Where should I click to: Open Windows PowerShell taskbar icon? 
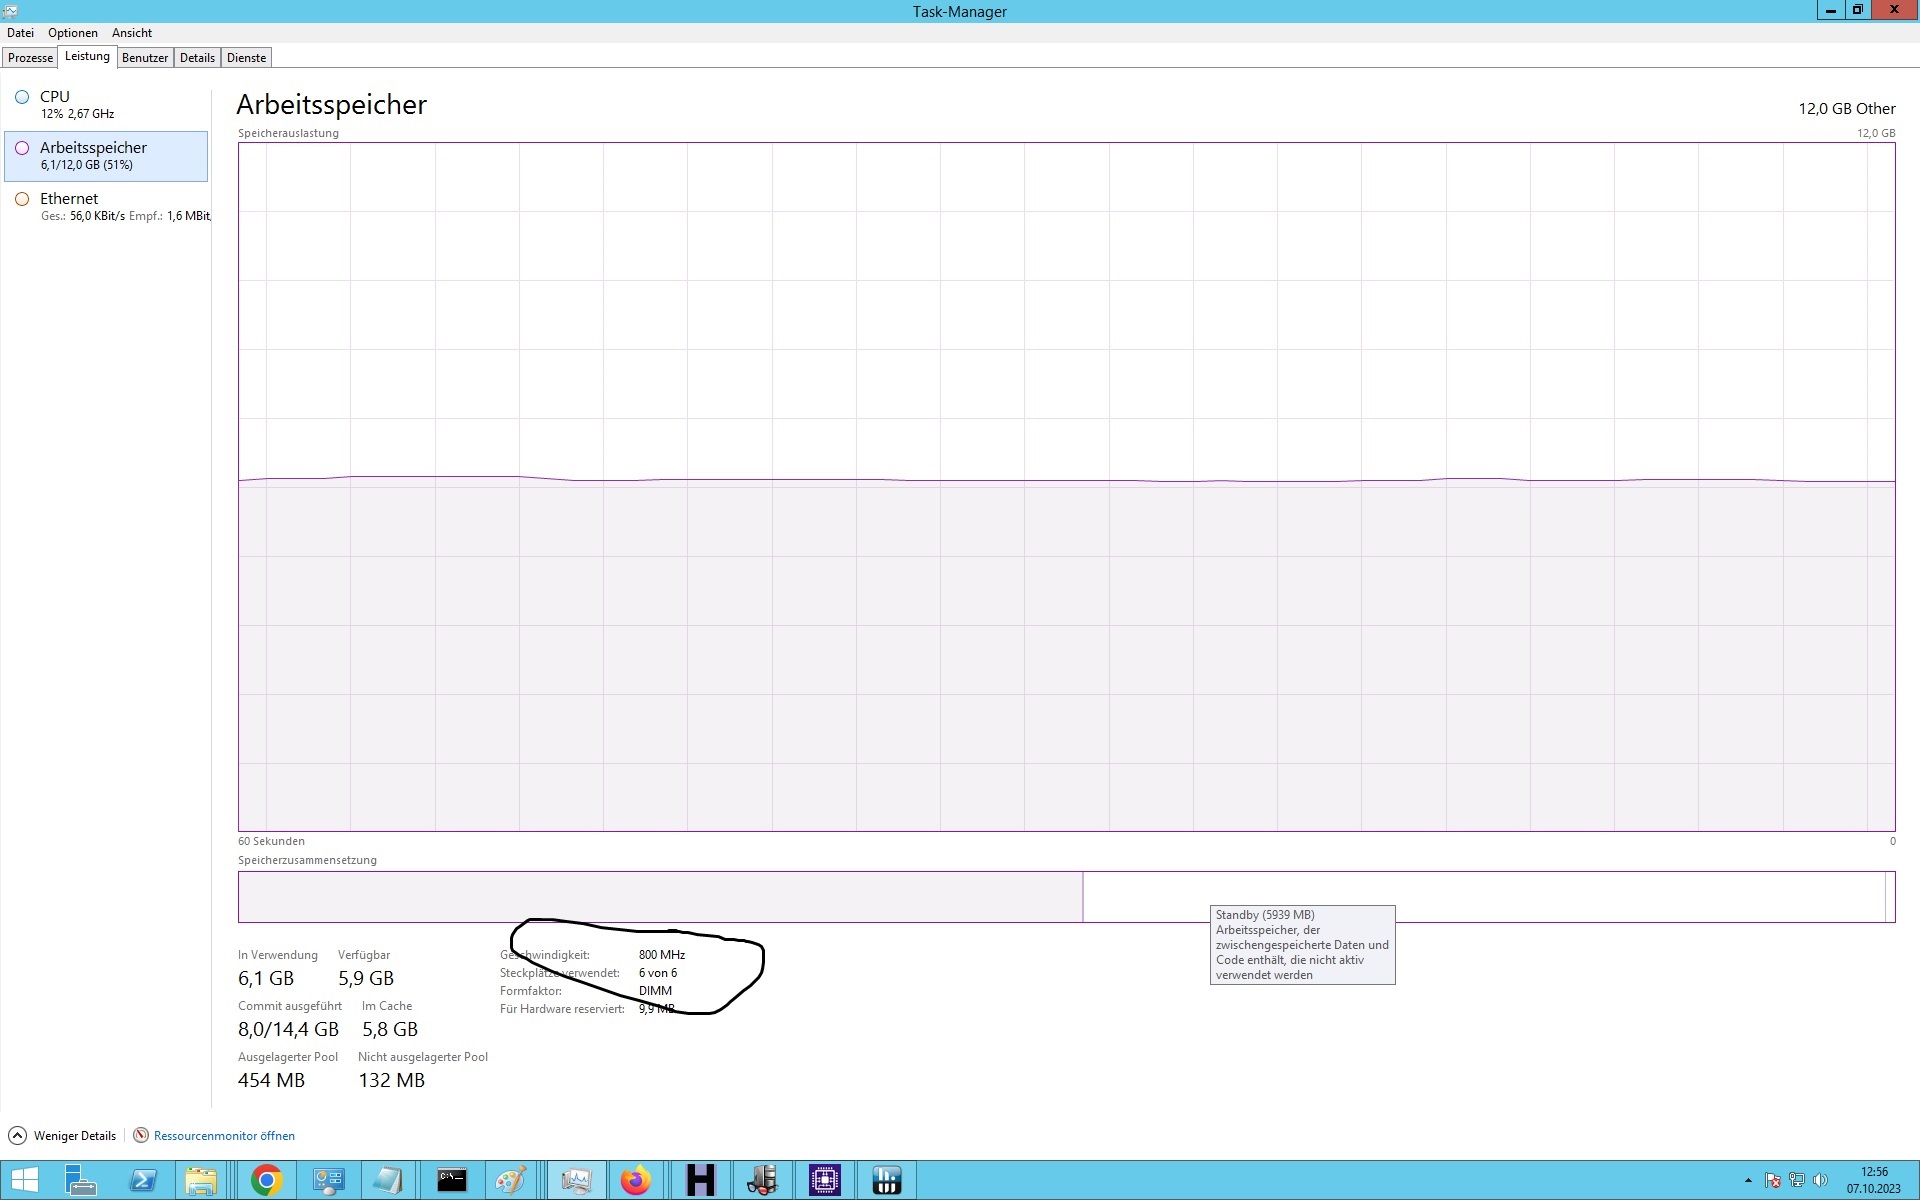click(x=143, y=1180)
